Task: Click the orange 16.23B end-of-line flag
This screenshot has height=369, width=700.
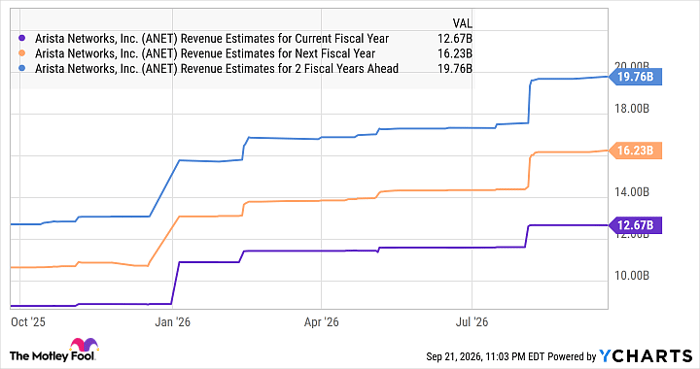Action: (x=635, y=150)
